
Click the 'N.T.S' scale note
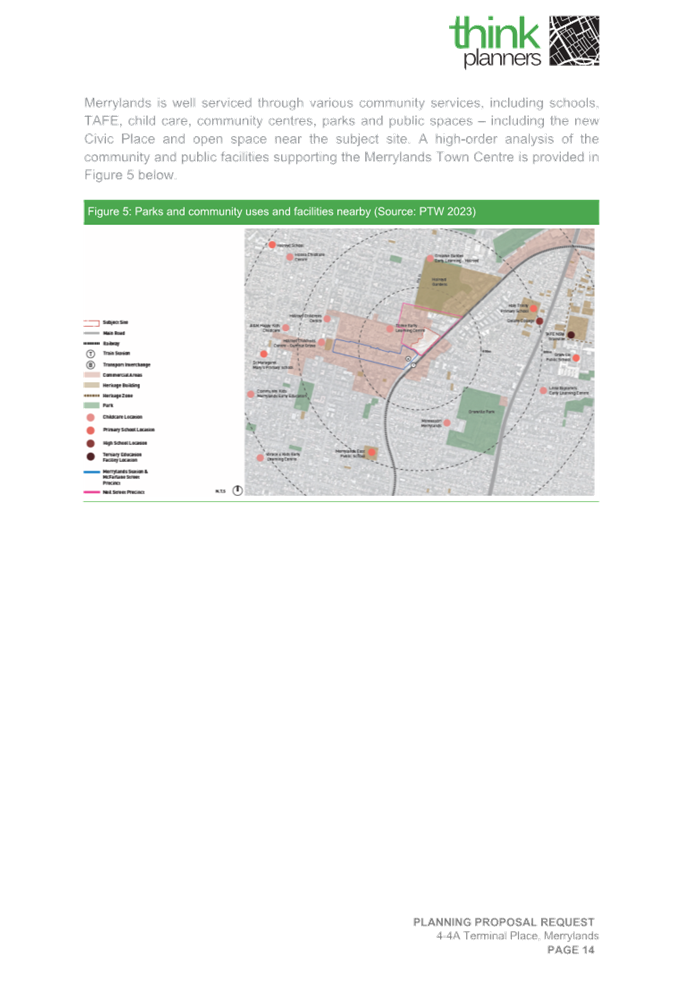pos(220,491)
